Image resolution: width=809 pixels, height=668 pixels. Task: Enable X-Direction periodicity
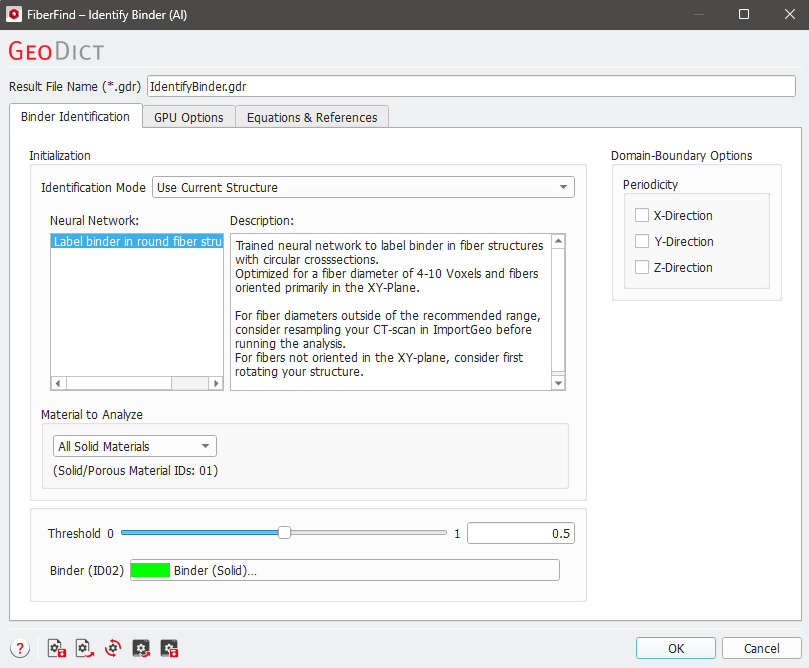pyautogui.click(x=642, y=215)
